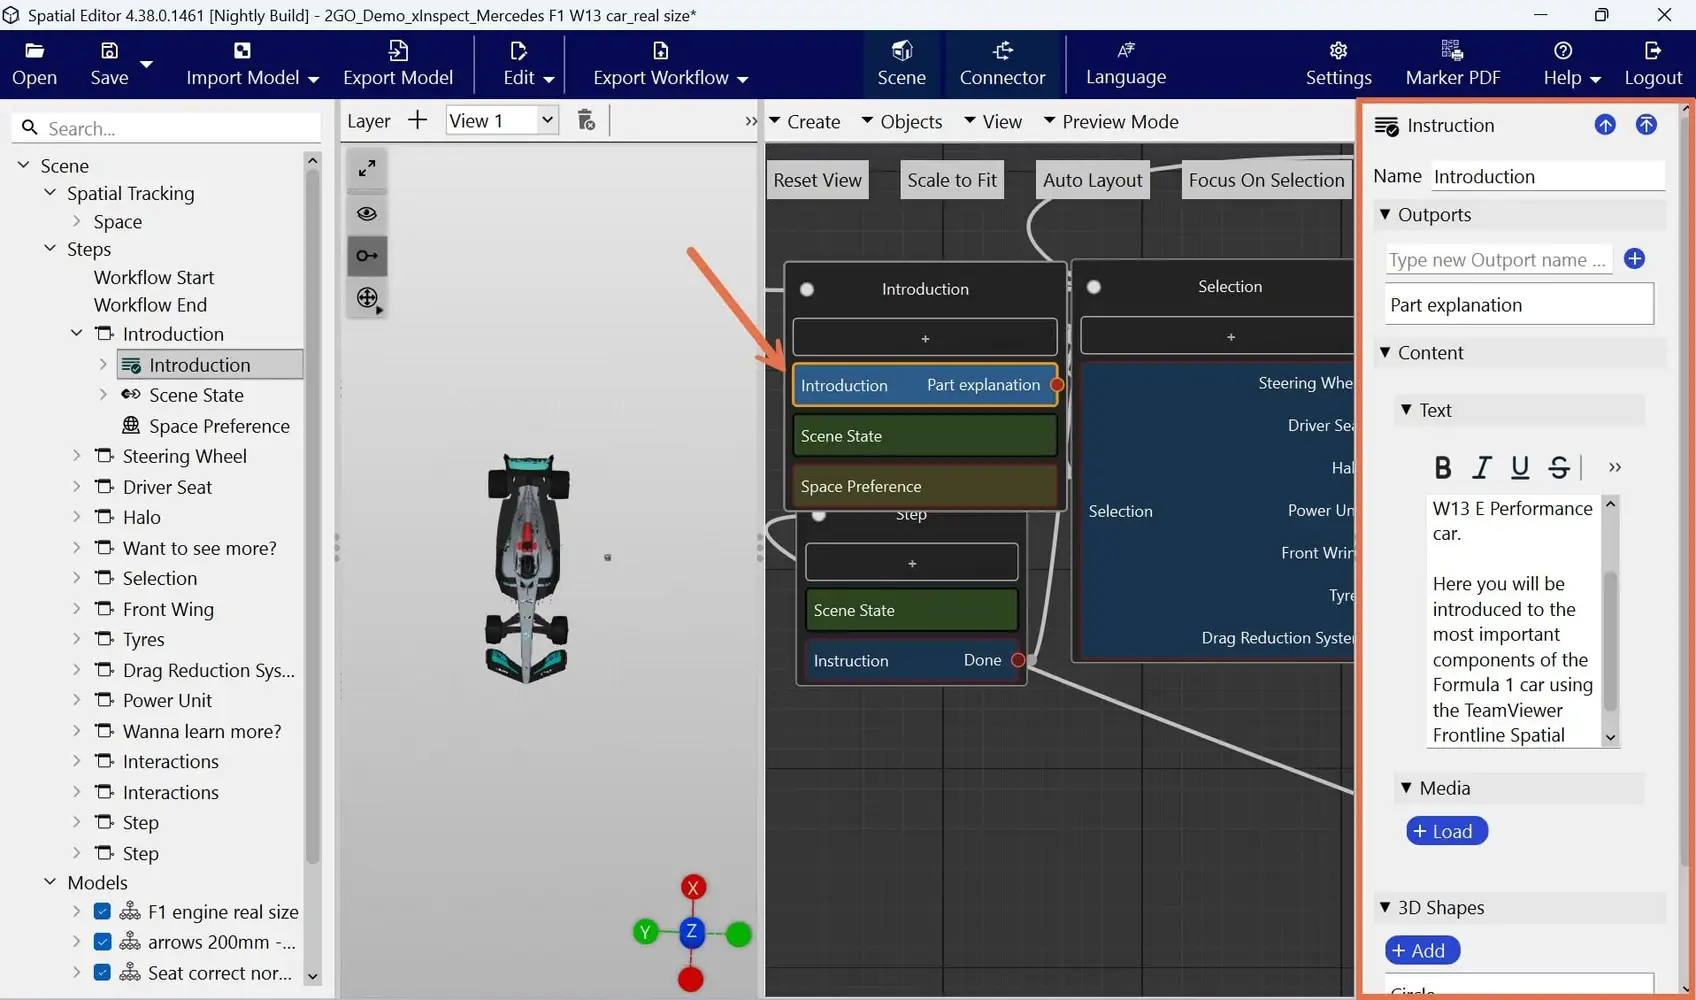This screenshot has height=1000, width=1696.
Task: Click the Part explanation outport connector dot
Action: [1057, 385]
